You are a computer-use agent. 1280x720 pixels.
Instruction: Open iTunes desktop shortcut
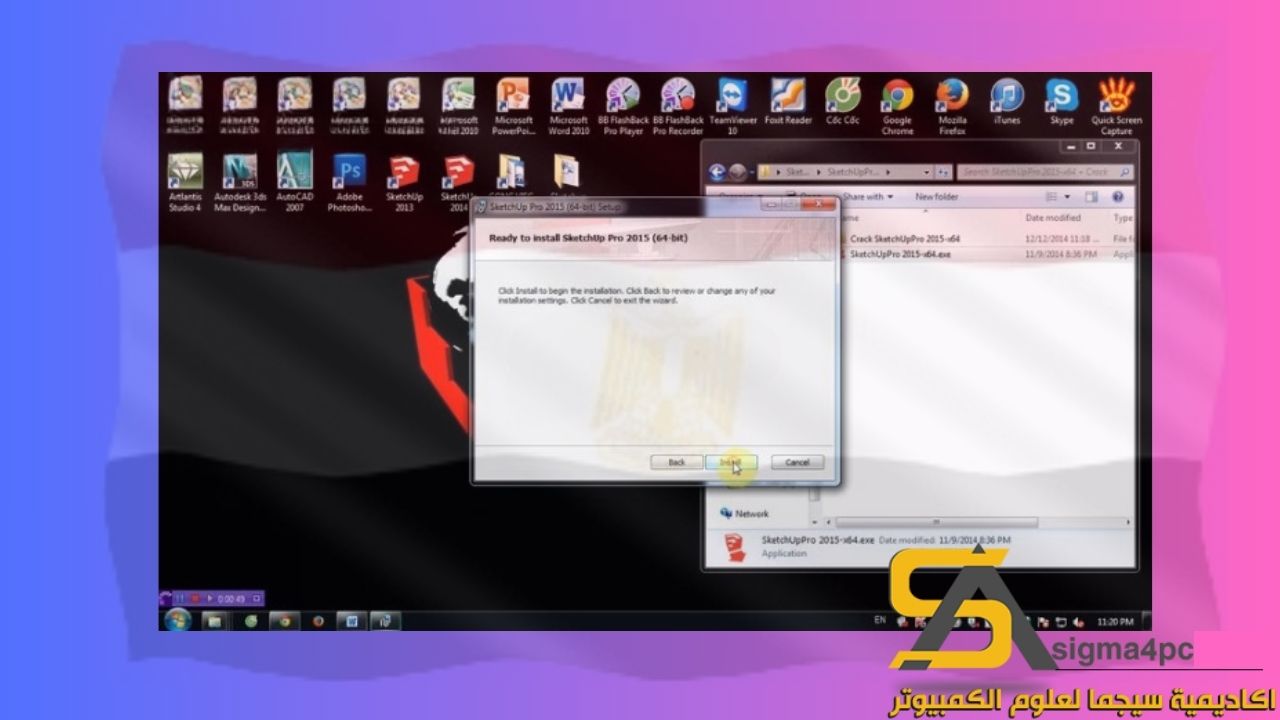1007,102
